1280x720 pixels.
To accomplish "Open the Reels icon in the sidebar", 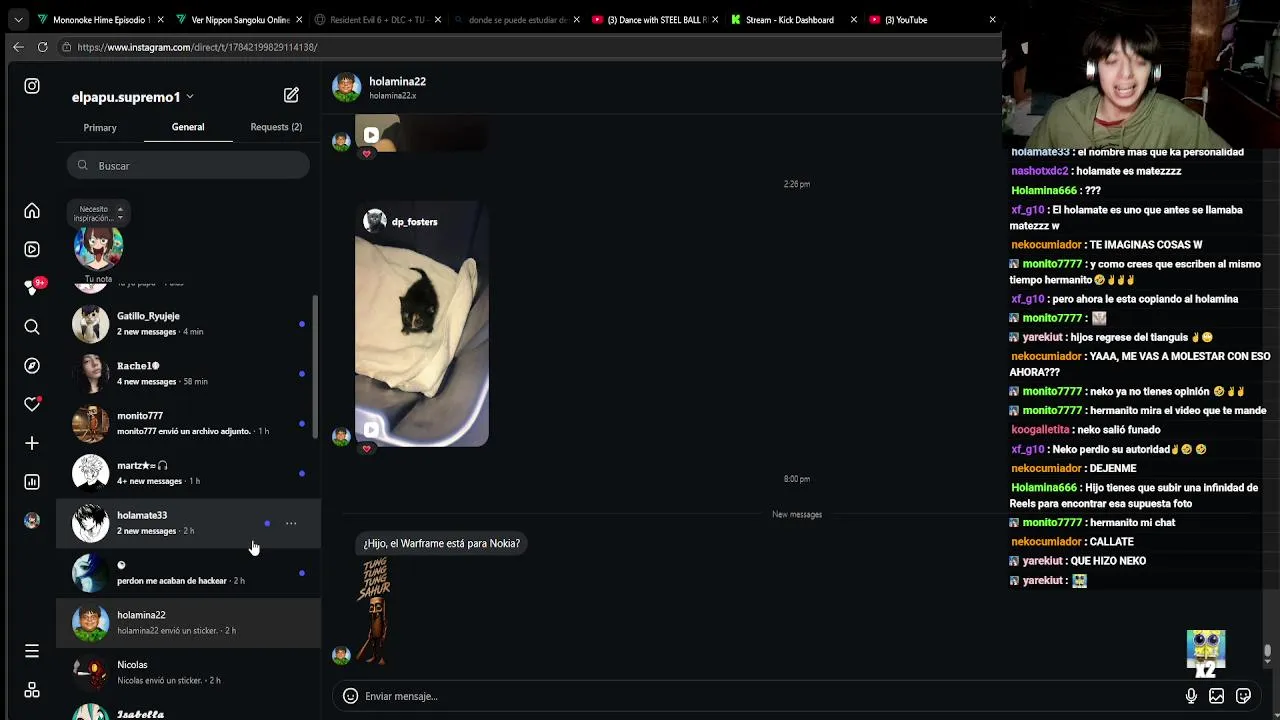I will pos(32,249).
